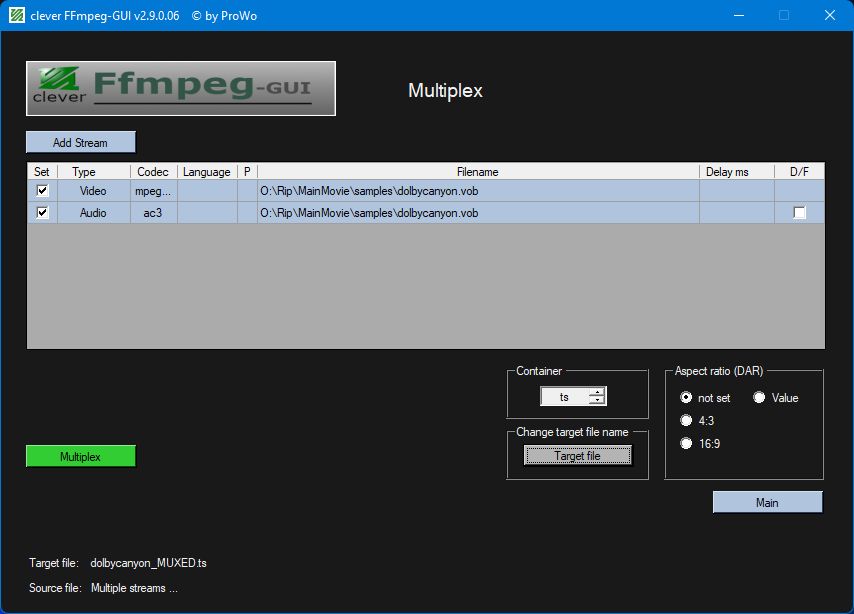Click the app icon in the title bar
The width and height of the screenshot is (854, 614).
coord(16,15)
